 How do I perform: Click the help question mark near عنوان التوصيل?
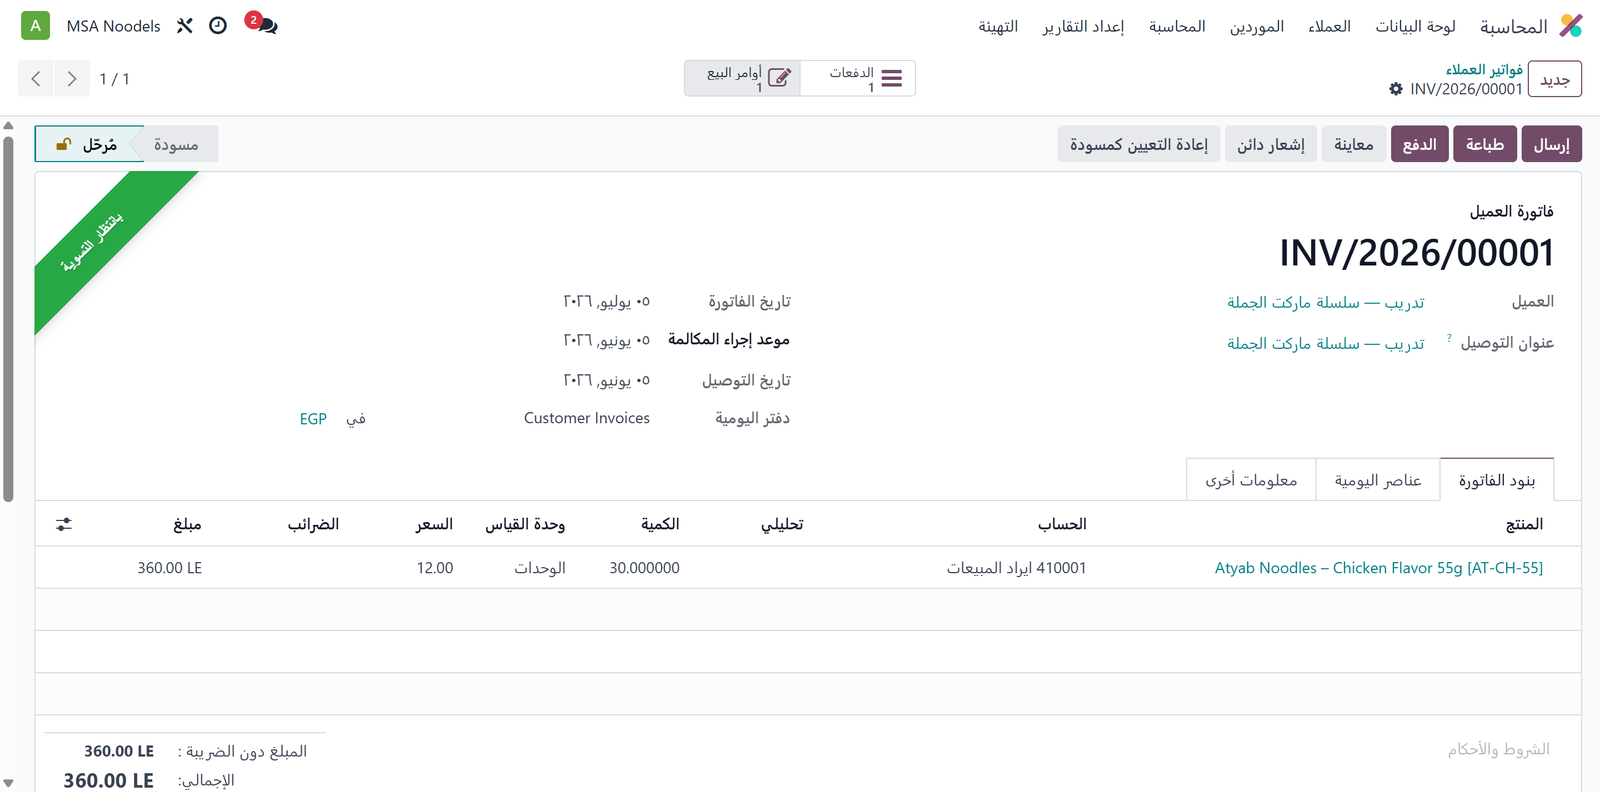tap(1449, 339)
